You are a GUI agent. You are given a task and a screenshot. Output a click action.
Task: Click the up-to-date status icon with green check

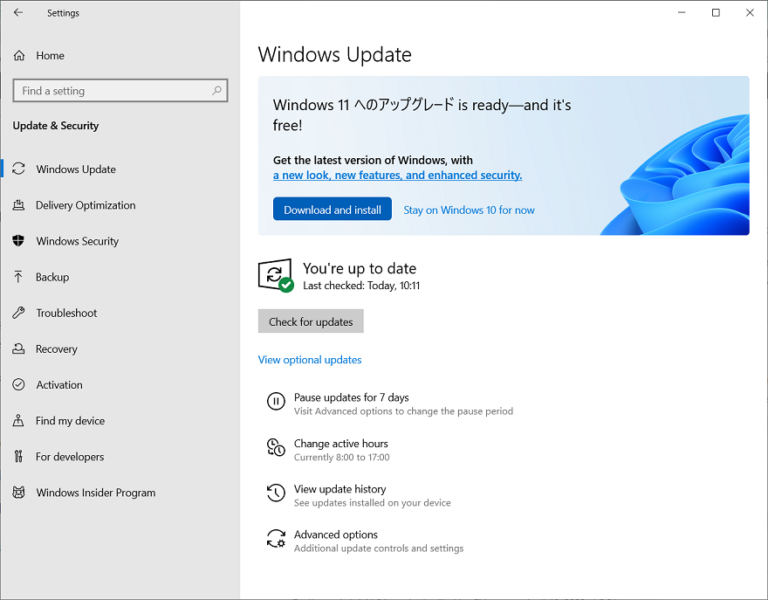(276, 275)
